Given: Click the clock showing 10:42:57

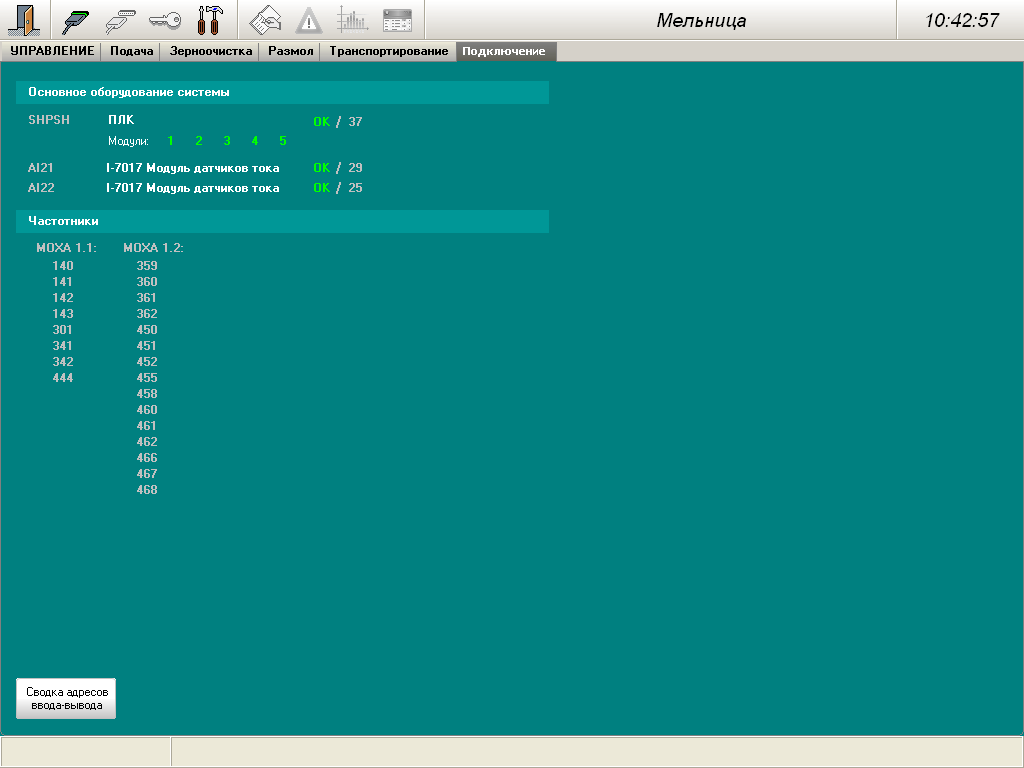Looking at the screenshot, I should (962, 21).
